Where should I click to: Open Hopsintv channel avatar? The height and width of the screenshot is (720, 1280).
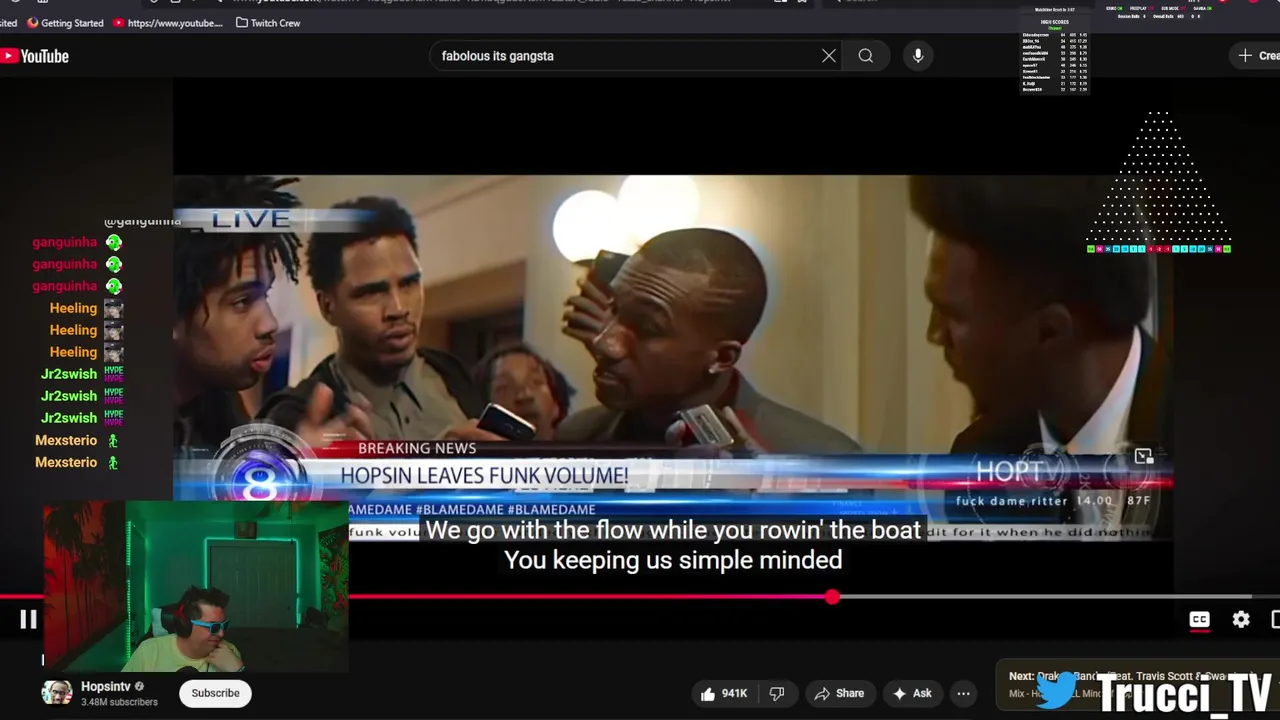(57, 693)
